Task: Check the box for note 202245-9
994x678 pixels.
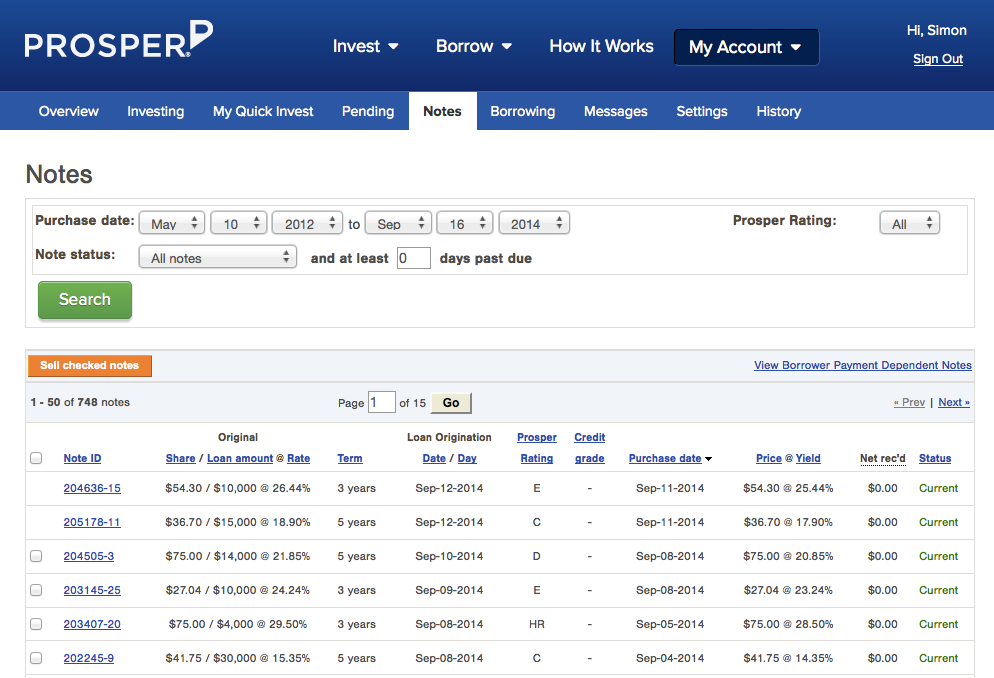Action: (36, 658)
